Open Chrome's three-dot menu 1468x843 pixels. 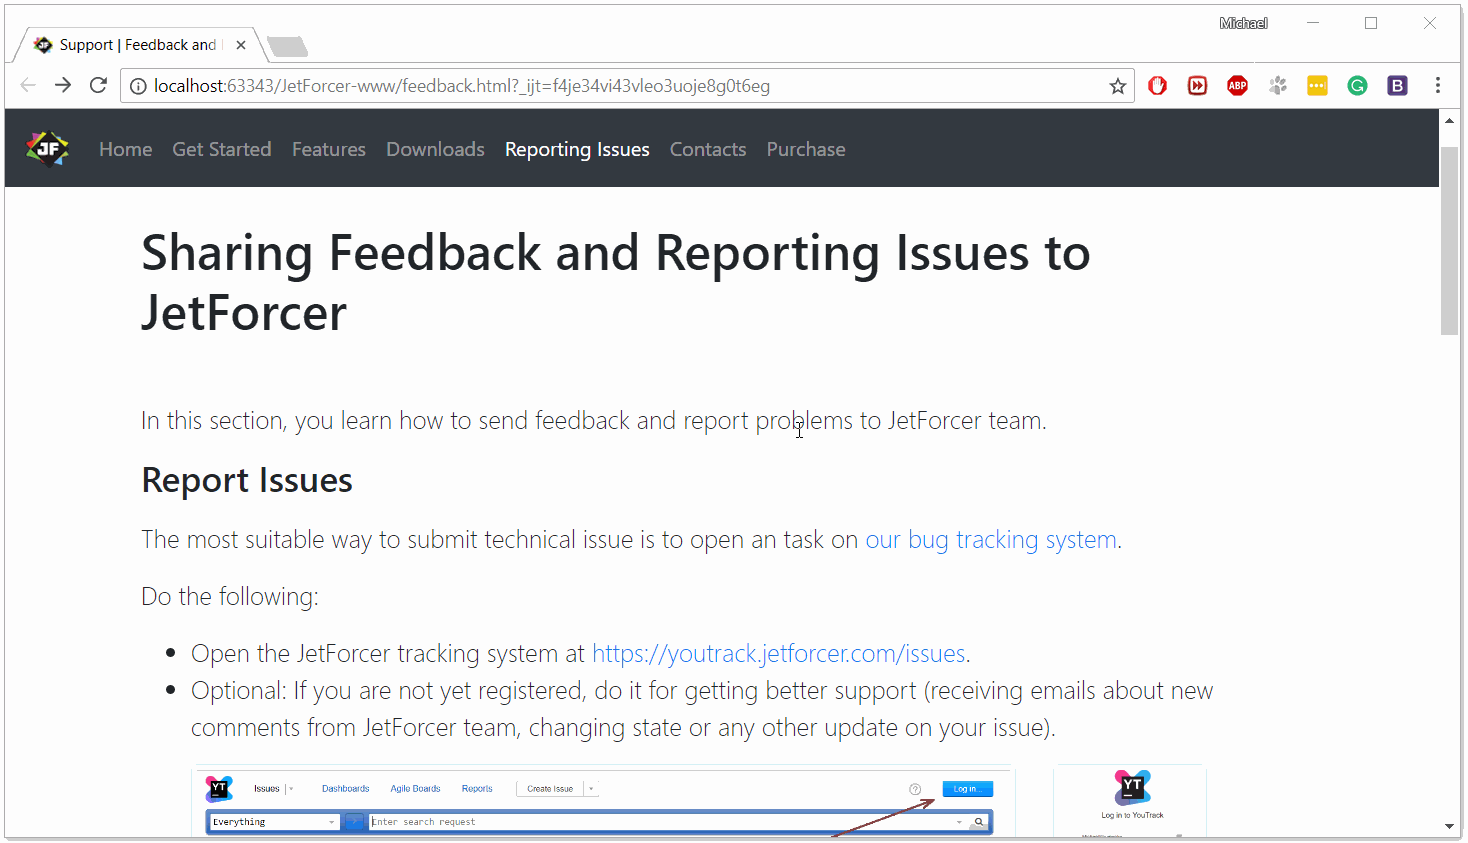[1438, 86]
